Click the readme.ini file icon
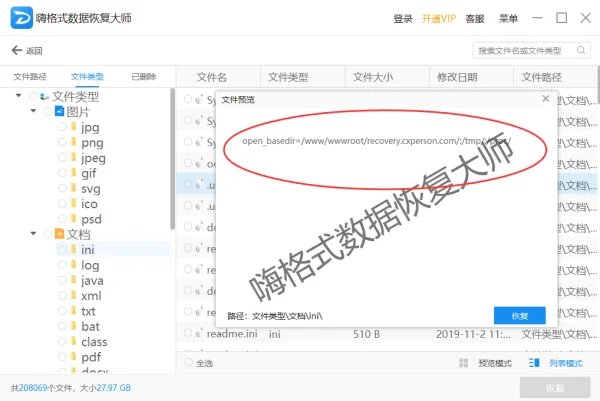 (x=198, y=334)
